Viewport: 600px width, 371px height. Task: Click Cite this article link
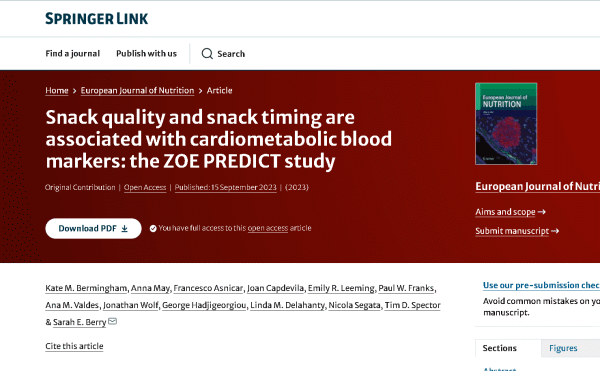click(74, 346)
